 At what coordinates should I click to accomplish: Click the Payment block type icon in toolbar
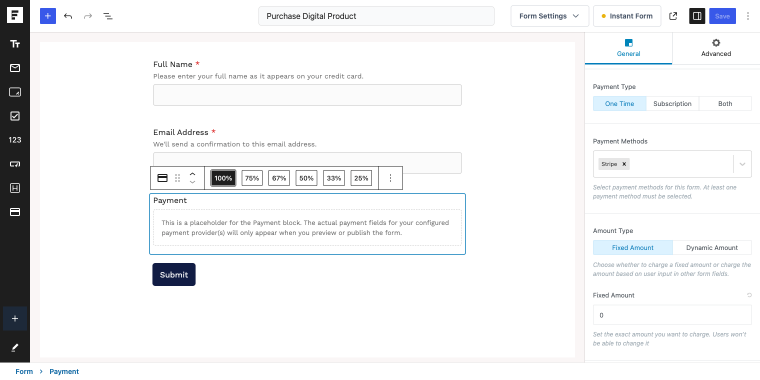coord(163,178)
